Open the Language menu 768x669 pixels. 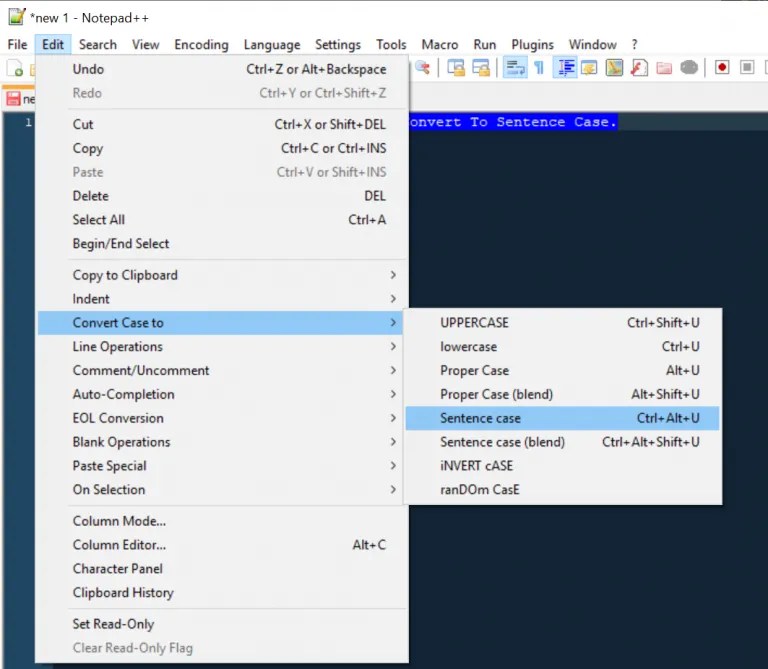272,45
